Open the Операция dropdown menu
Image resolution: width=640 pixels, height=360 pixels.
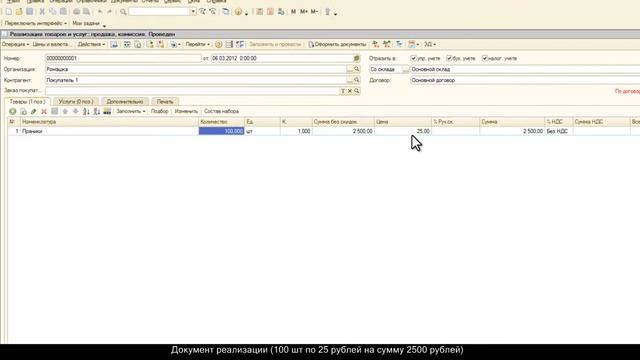click(16, 44)
